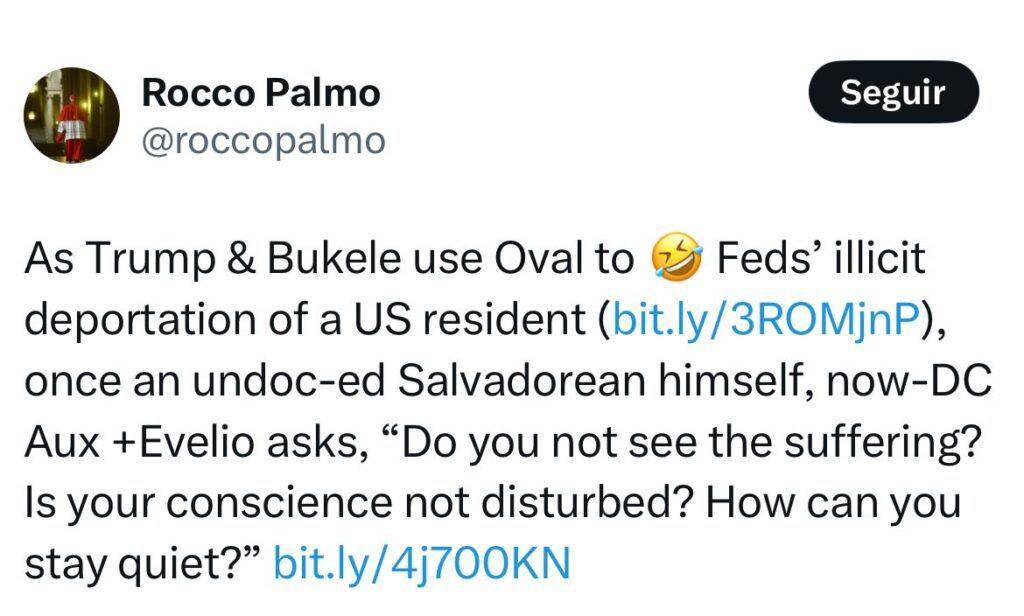Screen dimensions: 1024x616
Task: Click the words "How can you"
Action: [x=833, y=503]
